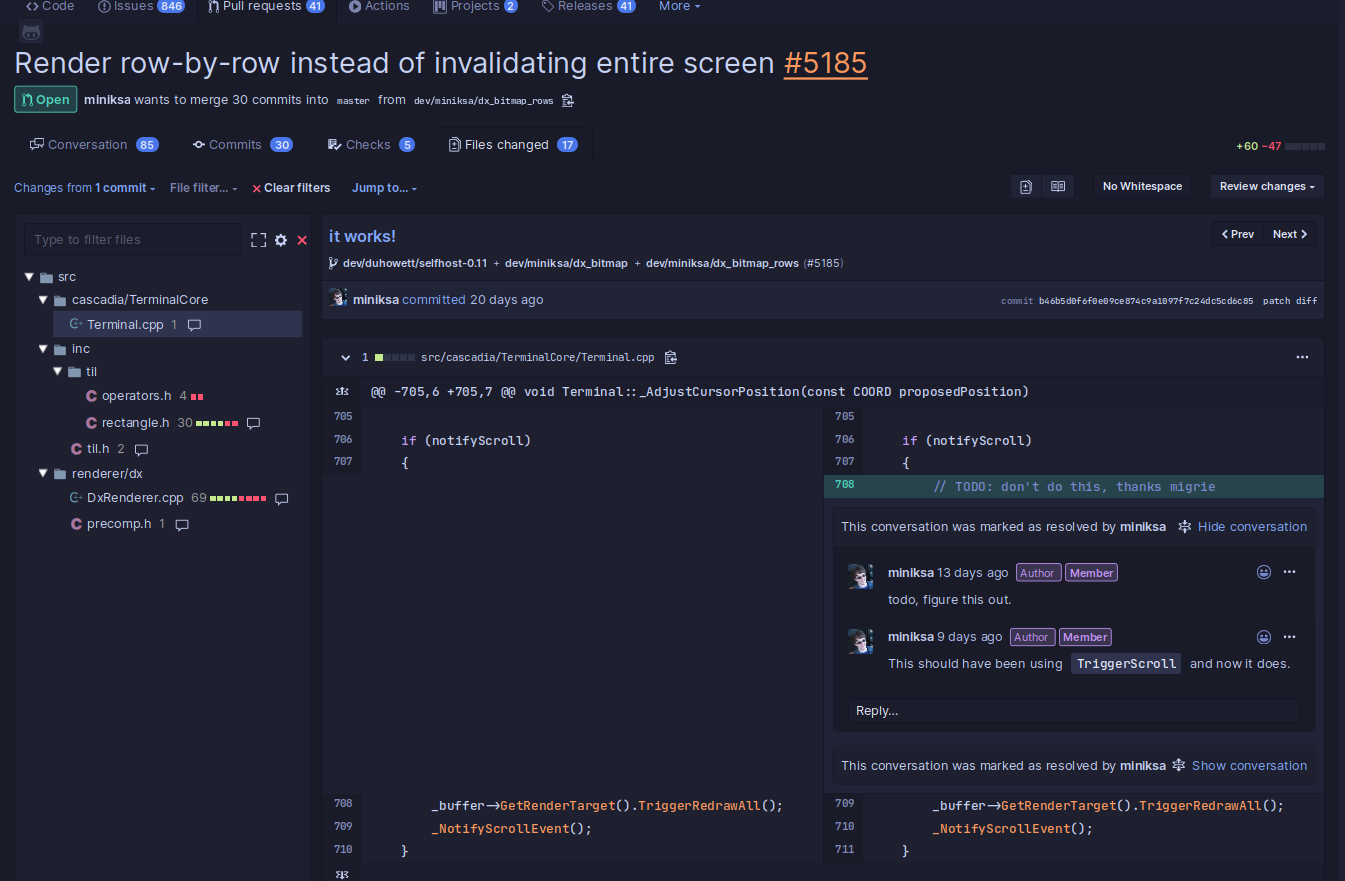Open the Conversation tab
This screenshot has height=881, width=1345.
point(94,145)
